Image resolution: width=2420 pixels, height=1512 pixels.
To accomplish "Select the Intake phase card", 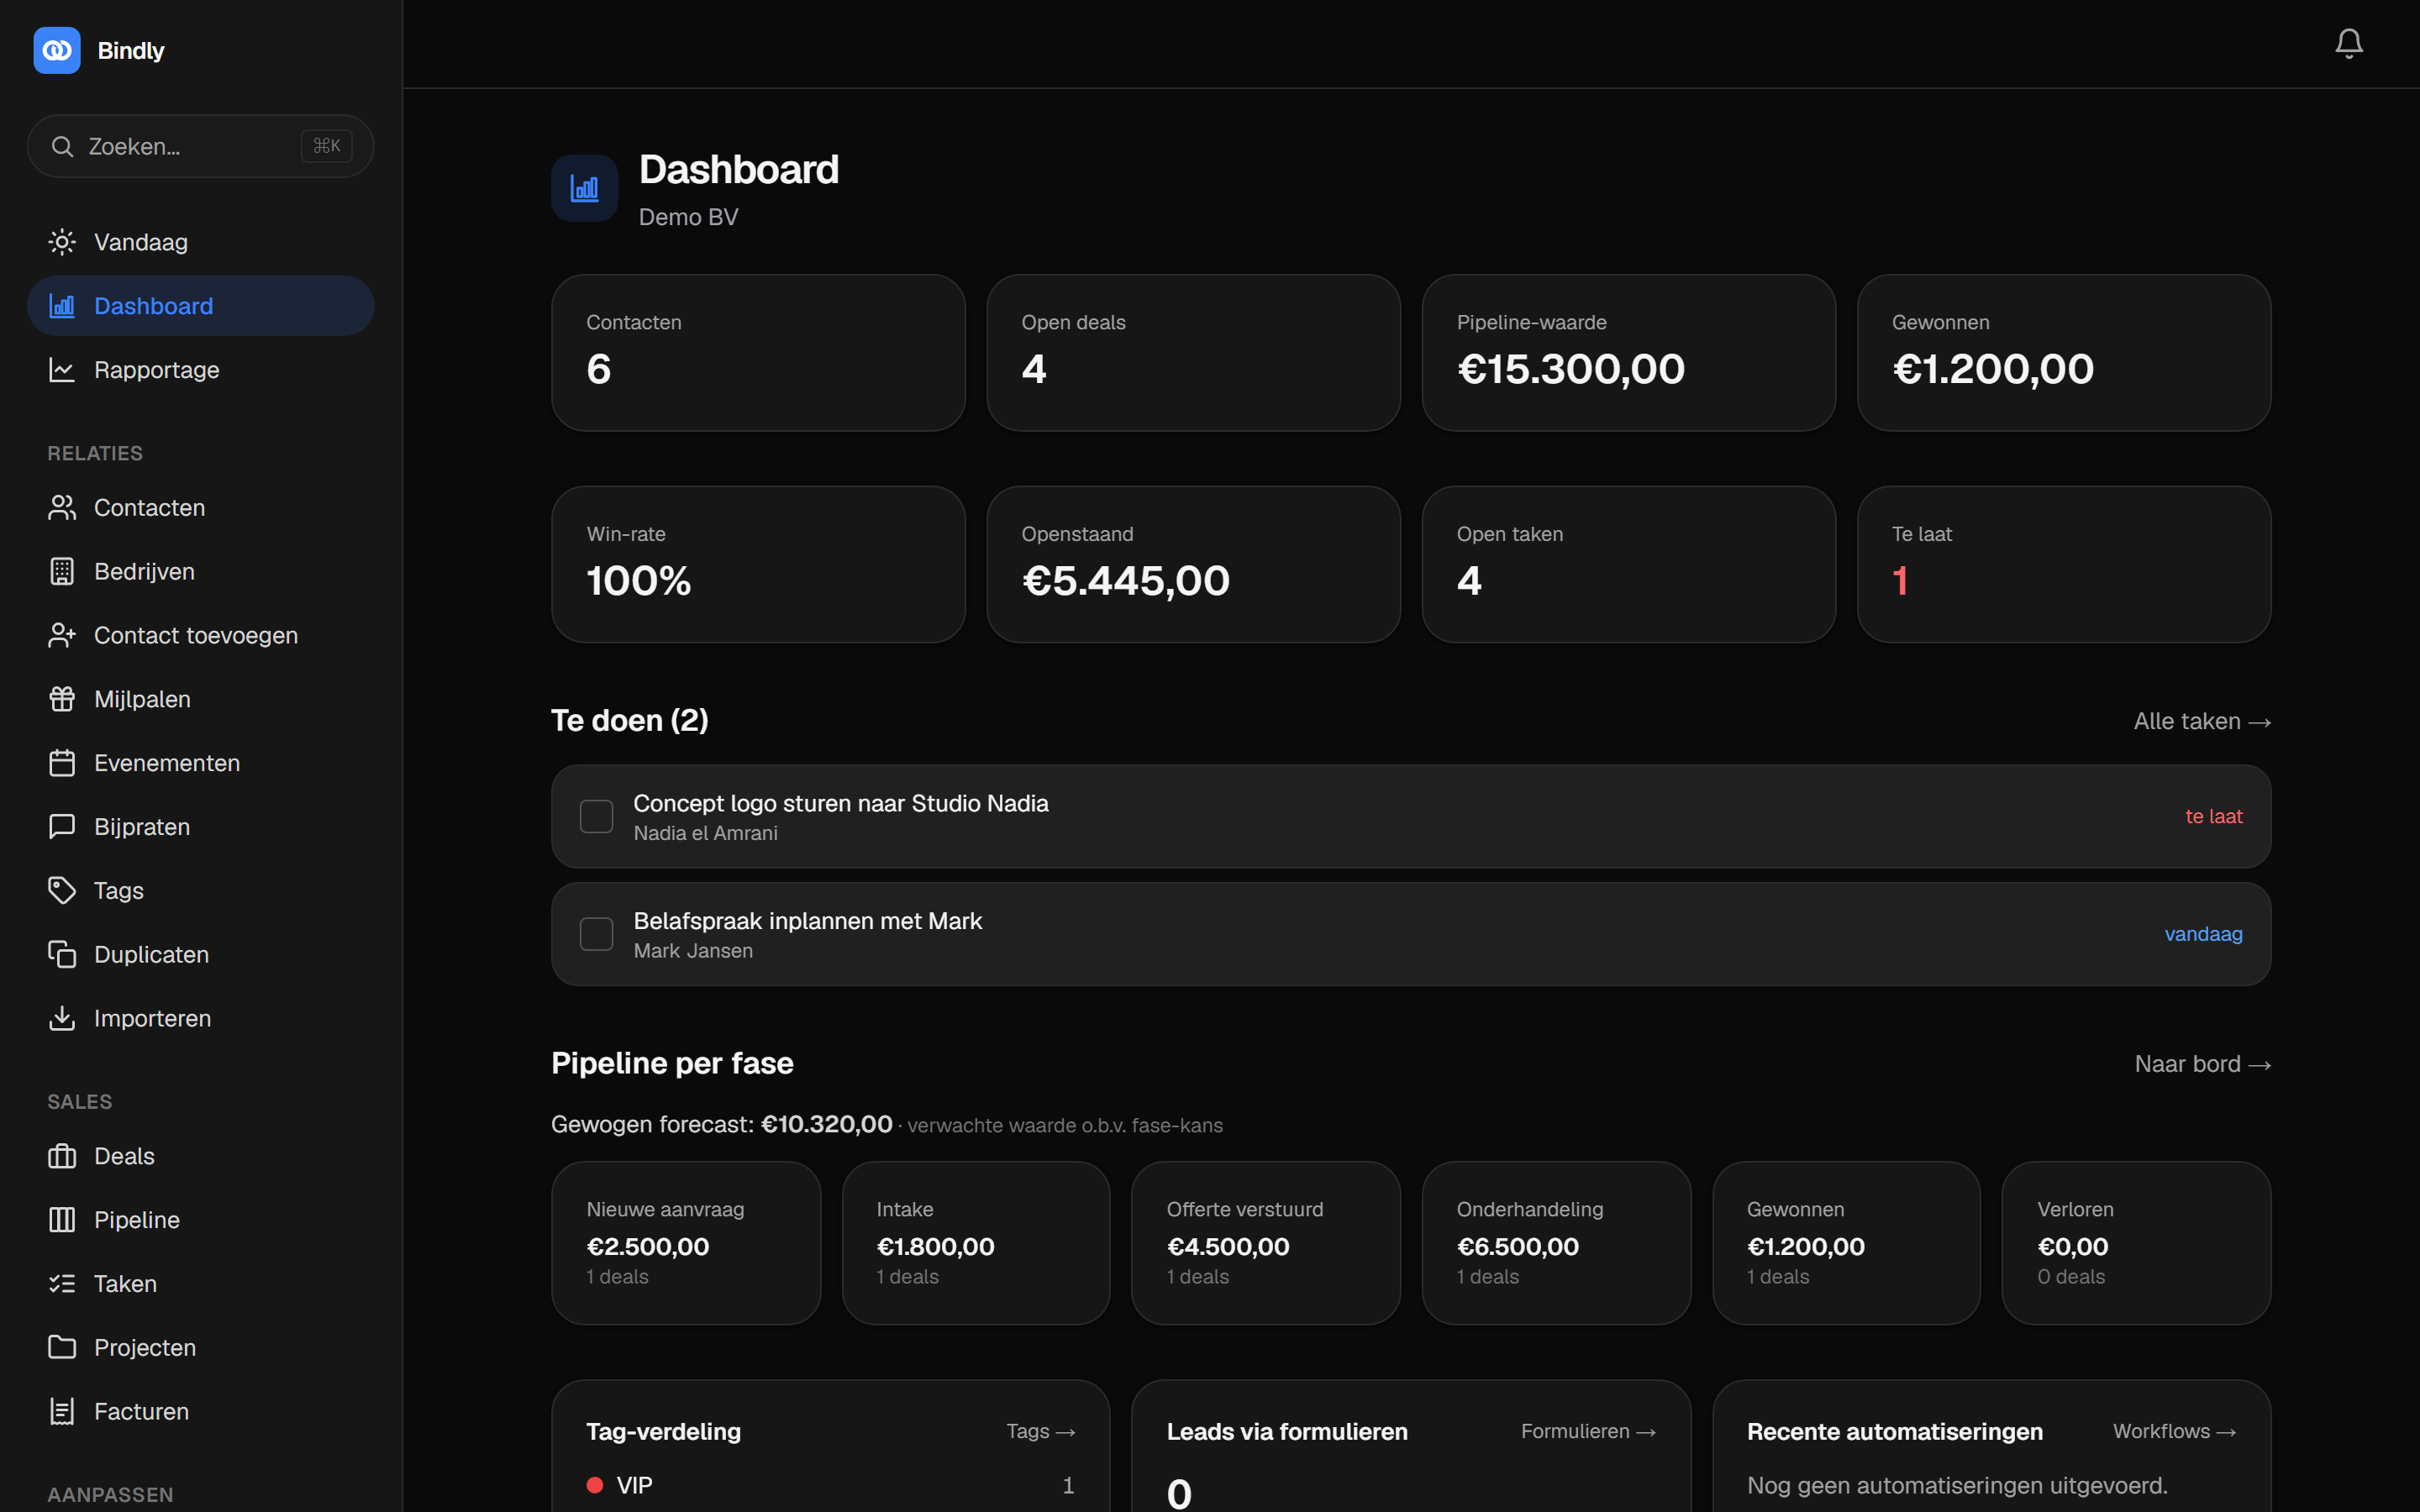I will [976, 1243].
